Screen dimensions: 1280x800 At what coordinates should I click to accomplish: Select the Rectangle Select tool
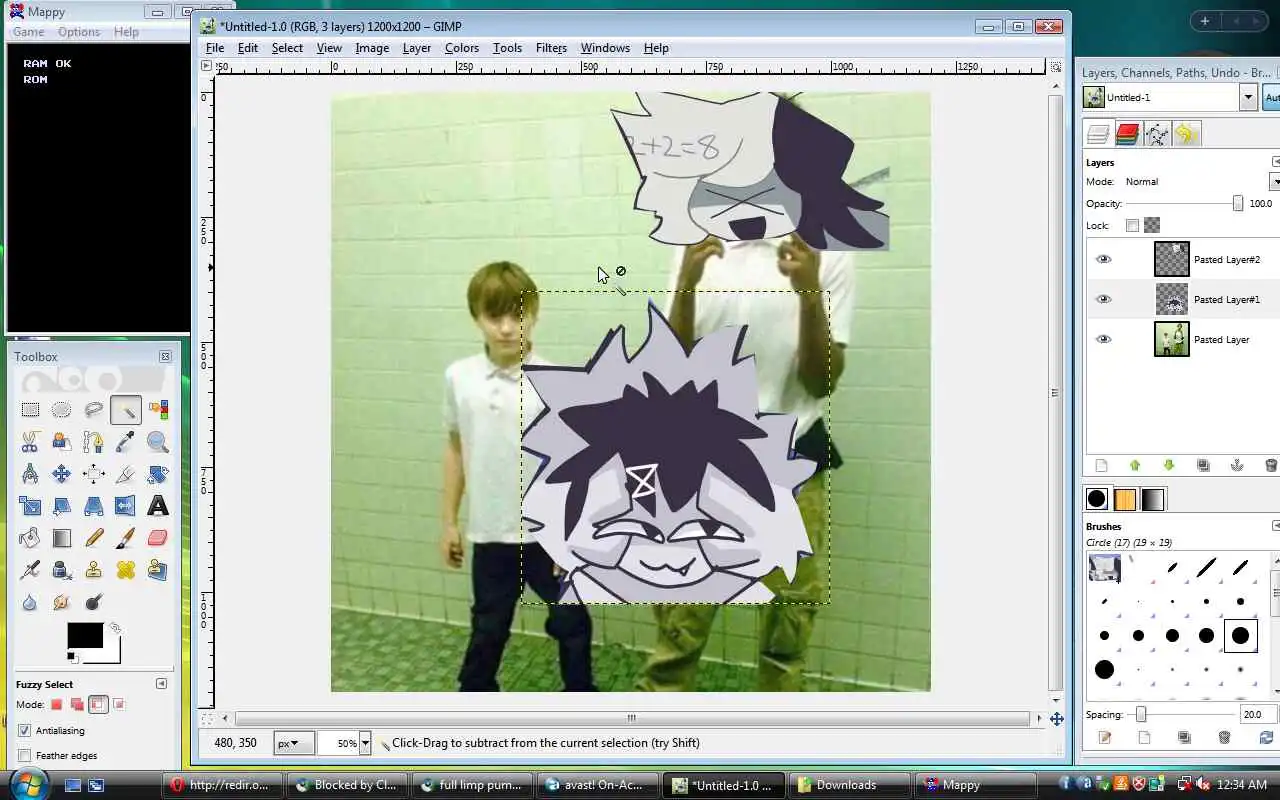click(30, 410)
